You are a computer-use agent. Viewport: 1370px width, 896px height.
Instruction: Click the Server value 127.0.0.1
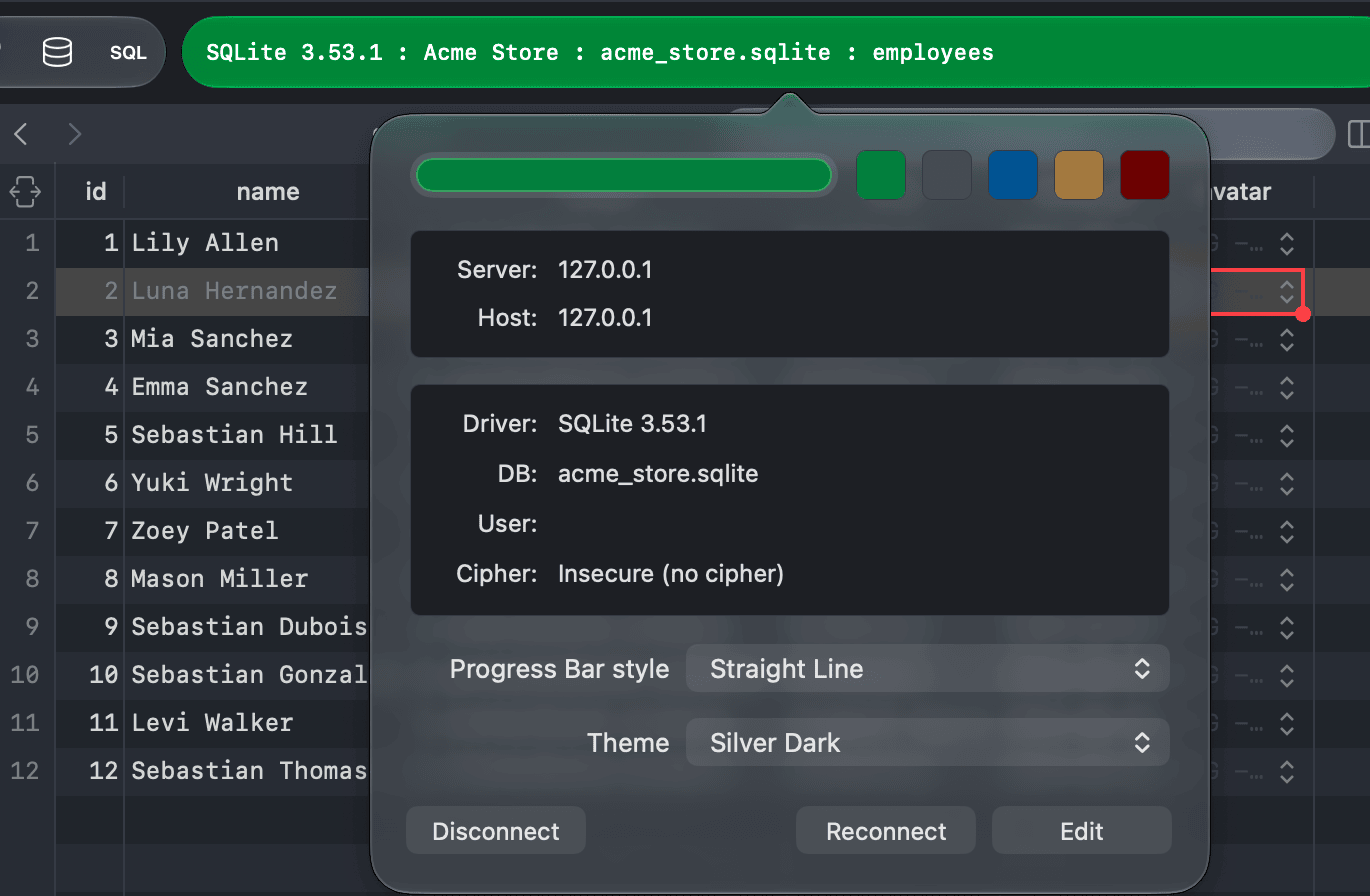click(605, 269)
